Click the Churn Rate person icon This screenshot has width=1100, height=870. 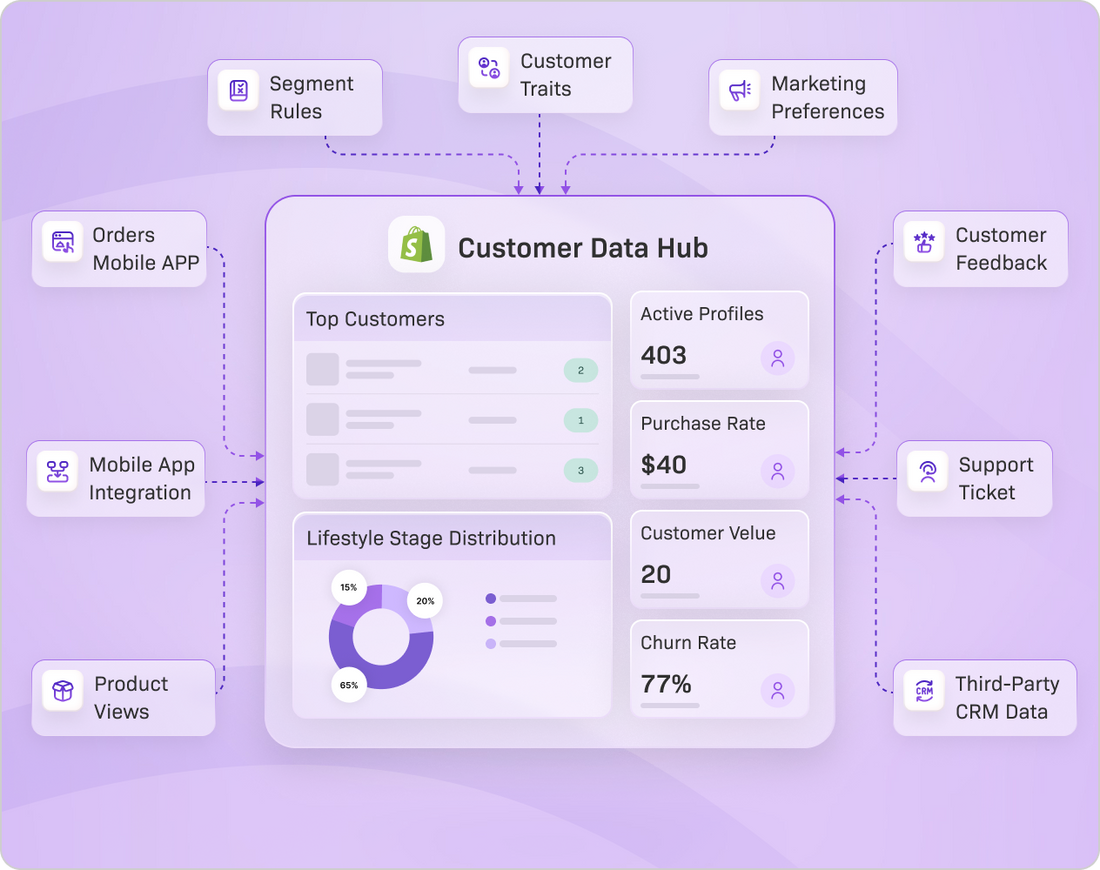tap(777, 690)
